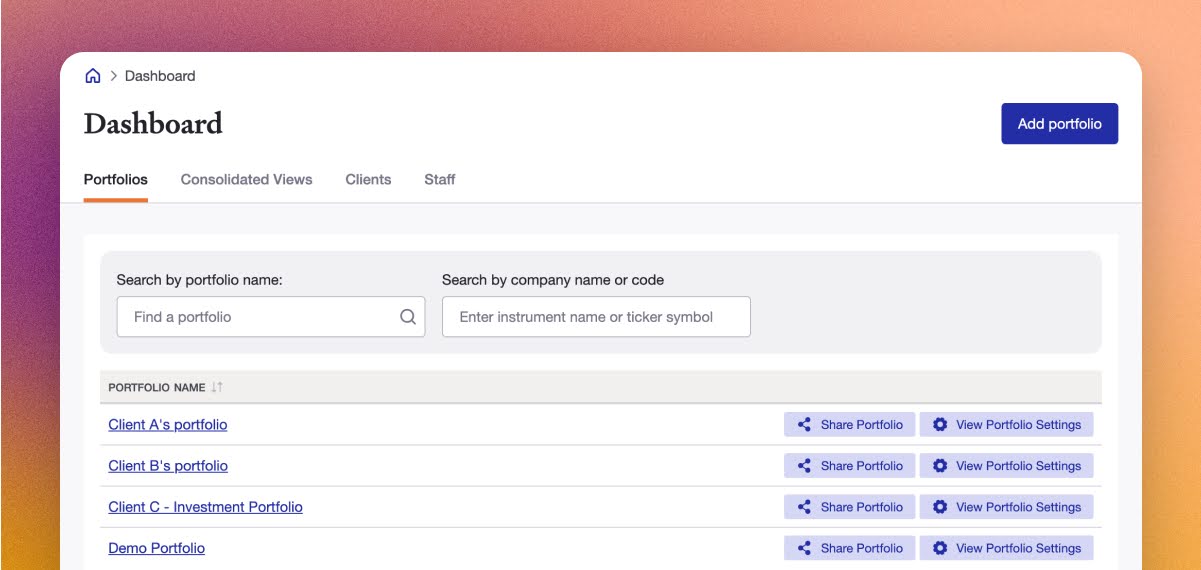The height and width of the screenshot is (570, 1201).
Task: Open the Staff tab
Action: 440,180
